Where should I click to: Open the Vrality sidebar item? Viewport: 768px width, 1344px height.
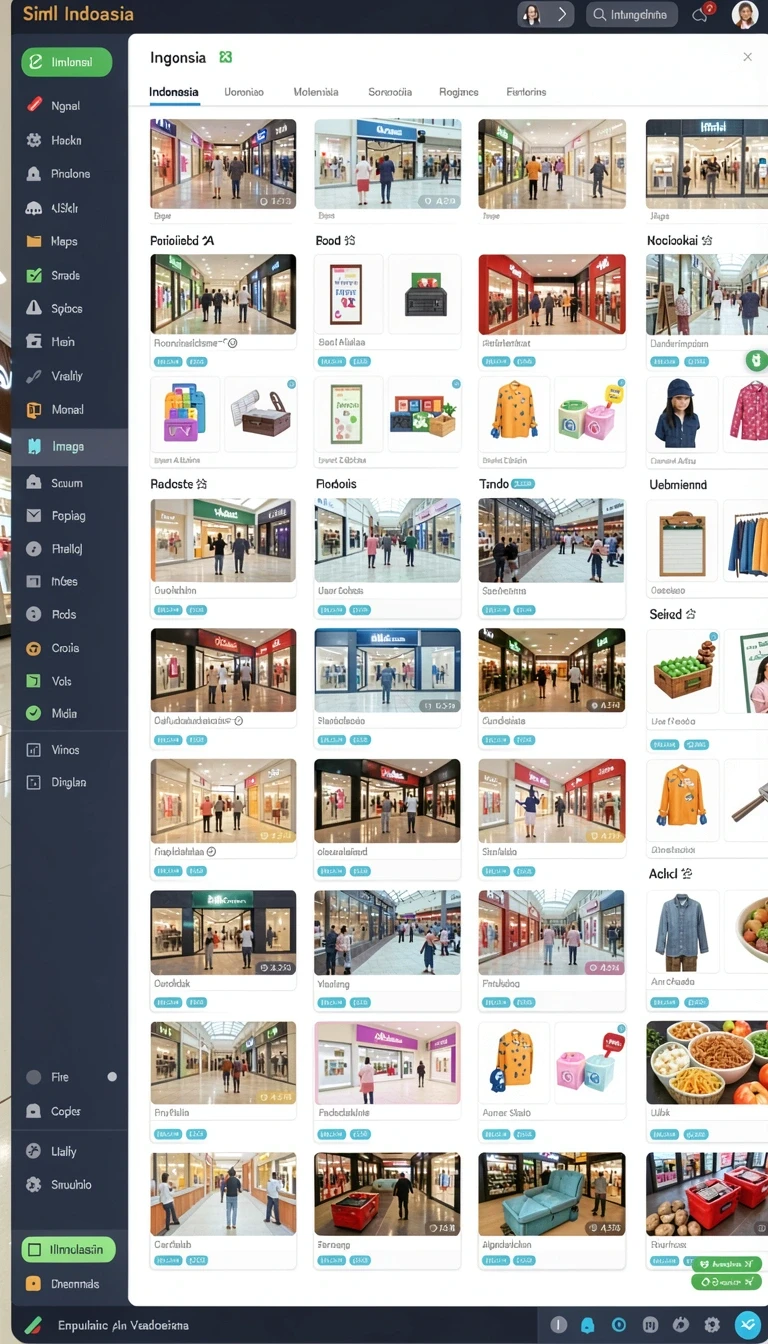point(68,376)
